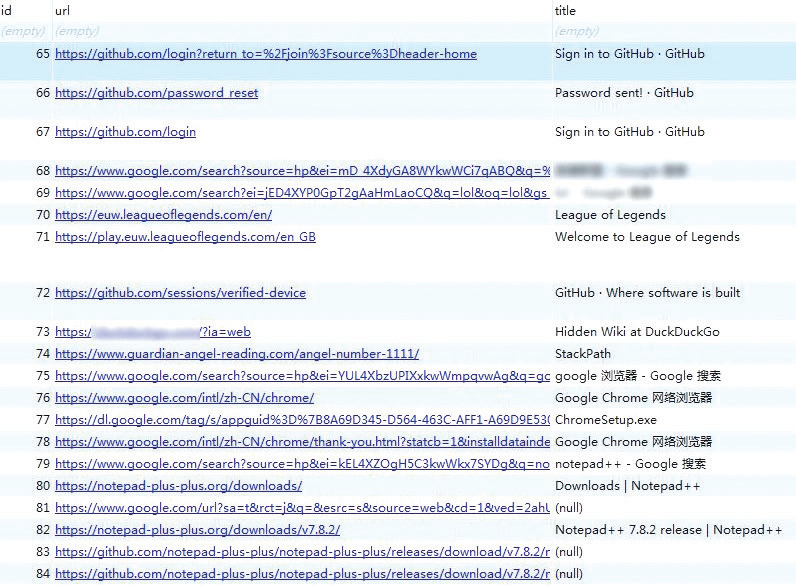Open the github notepad-plus-plus releases link in row 84
Screen dimensions: 796x586
click(303, 574)
